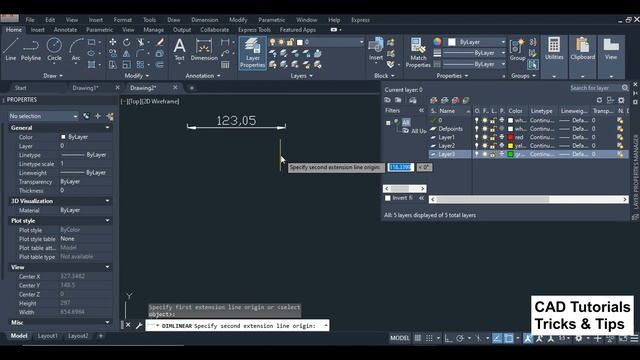
Task: Click the Layer Manager horizontal scrollbar
Action: pyautogui.click(x=529, y=200)
